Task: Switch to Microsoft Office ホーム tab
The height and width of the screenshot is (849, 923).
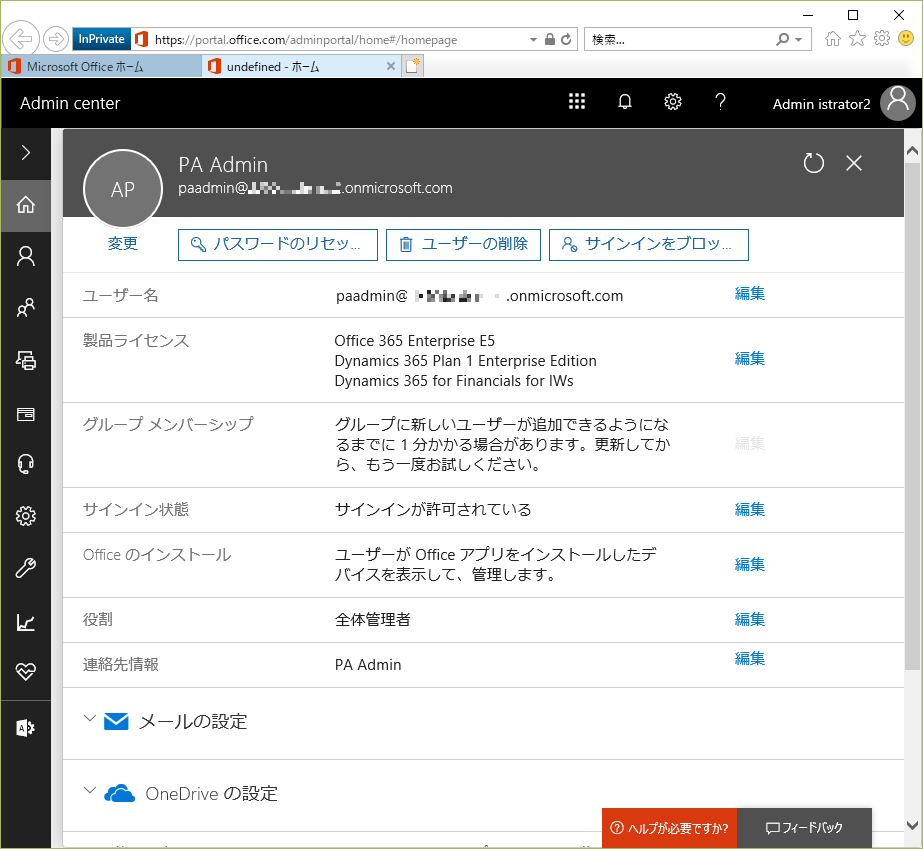Action: click(x=101, y=67)
